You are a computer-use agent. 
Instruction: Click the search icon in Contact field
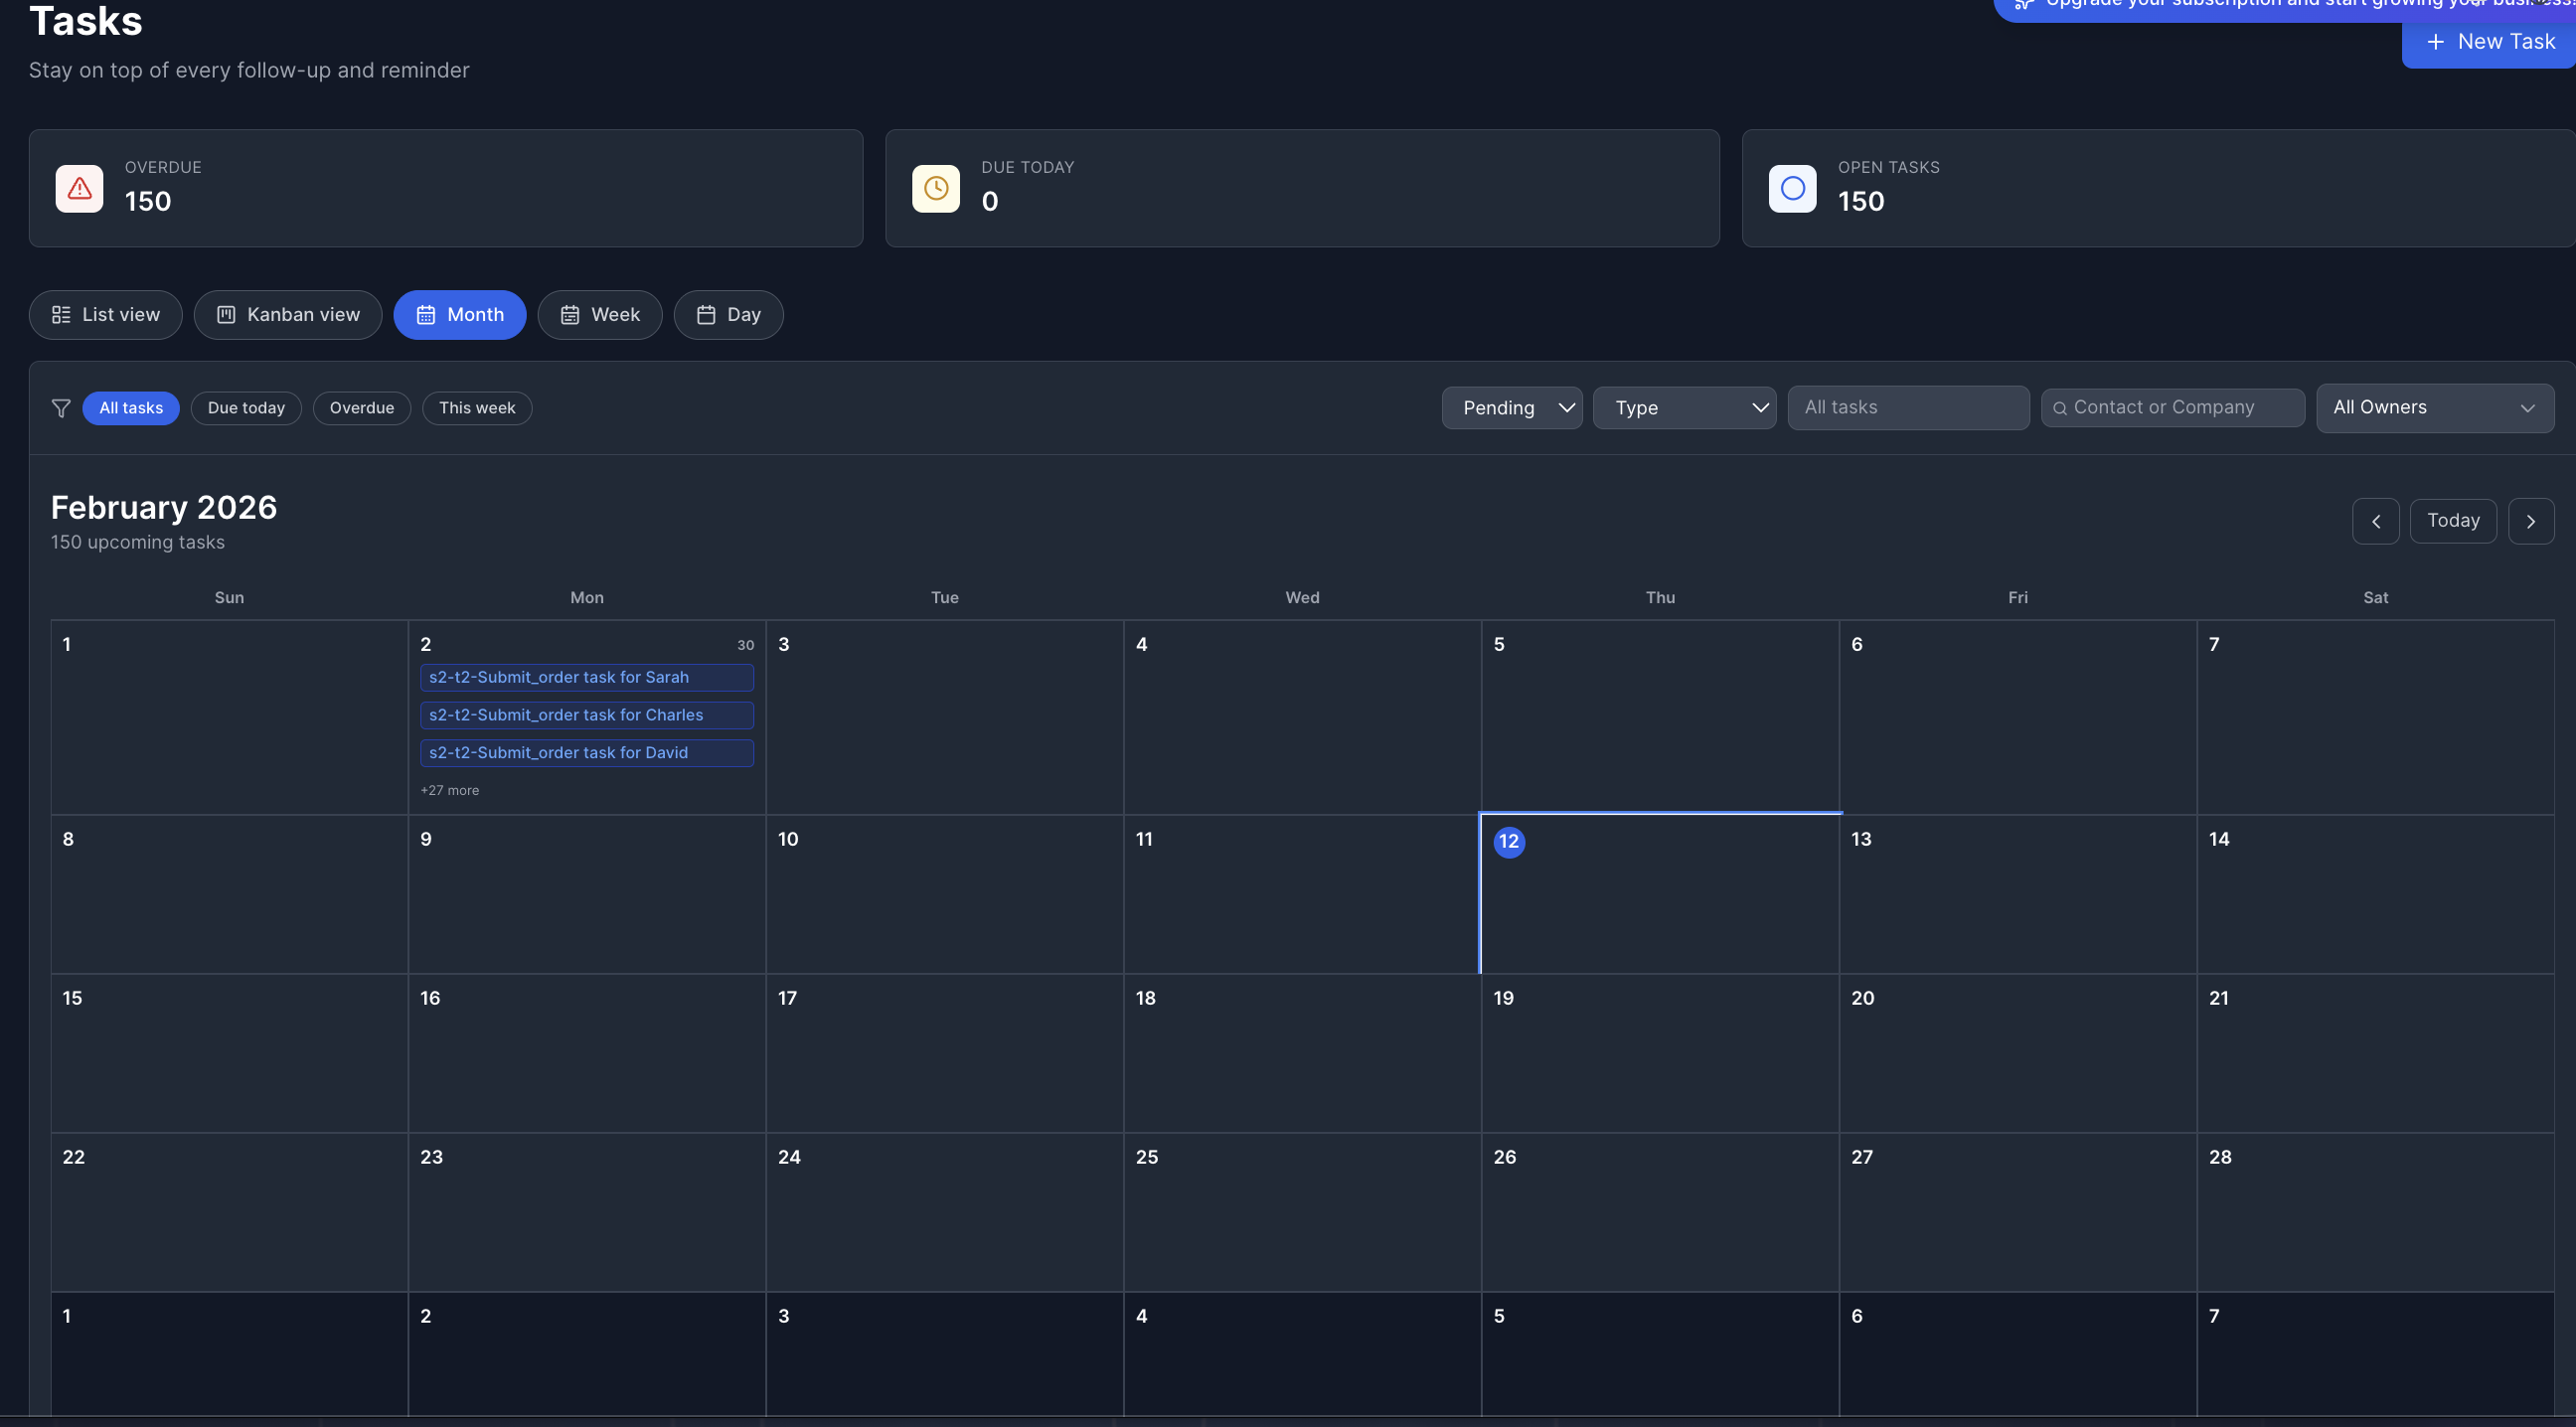[2059, 408]
